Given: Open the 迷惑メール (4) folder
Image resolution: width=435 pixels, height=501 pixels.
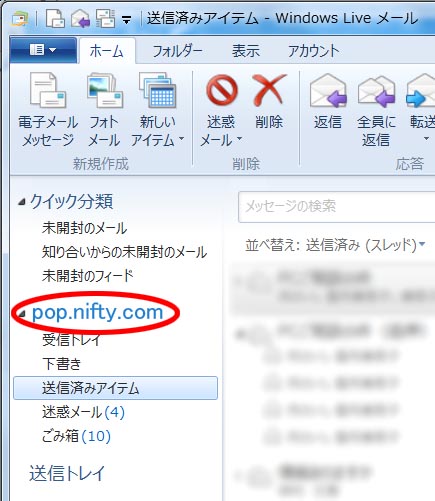Looking at the screenshot, I should click(83, 412).
